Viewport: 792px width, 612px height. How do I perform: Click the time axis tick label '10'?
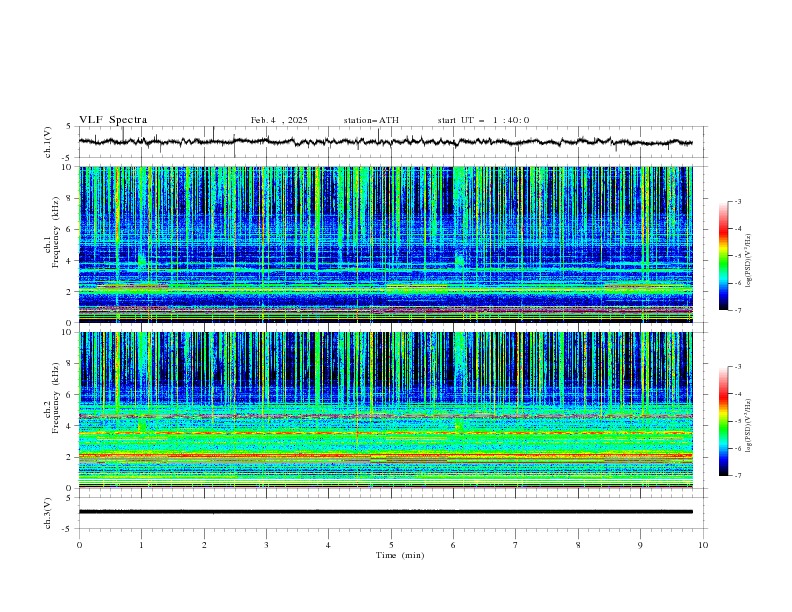pyautogui.click(x=703, y=545)
